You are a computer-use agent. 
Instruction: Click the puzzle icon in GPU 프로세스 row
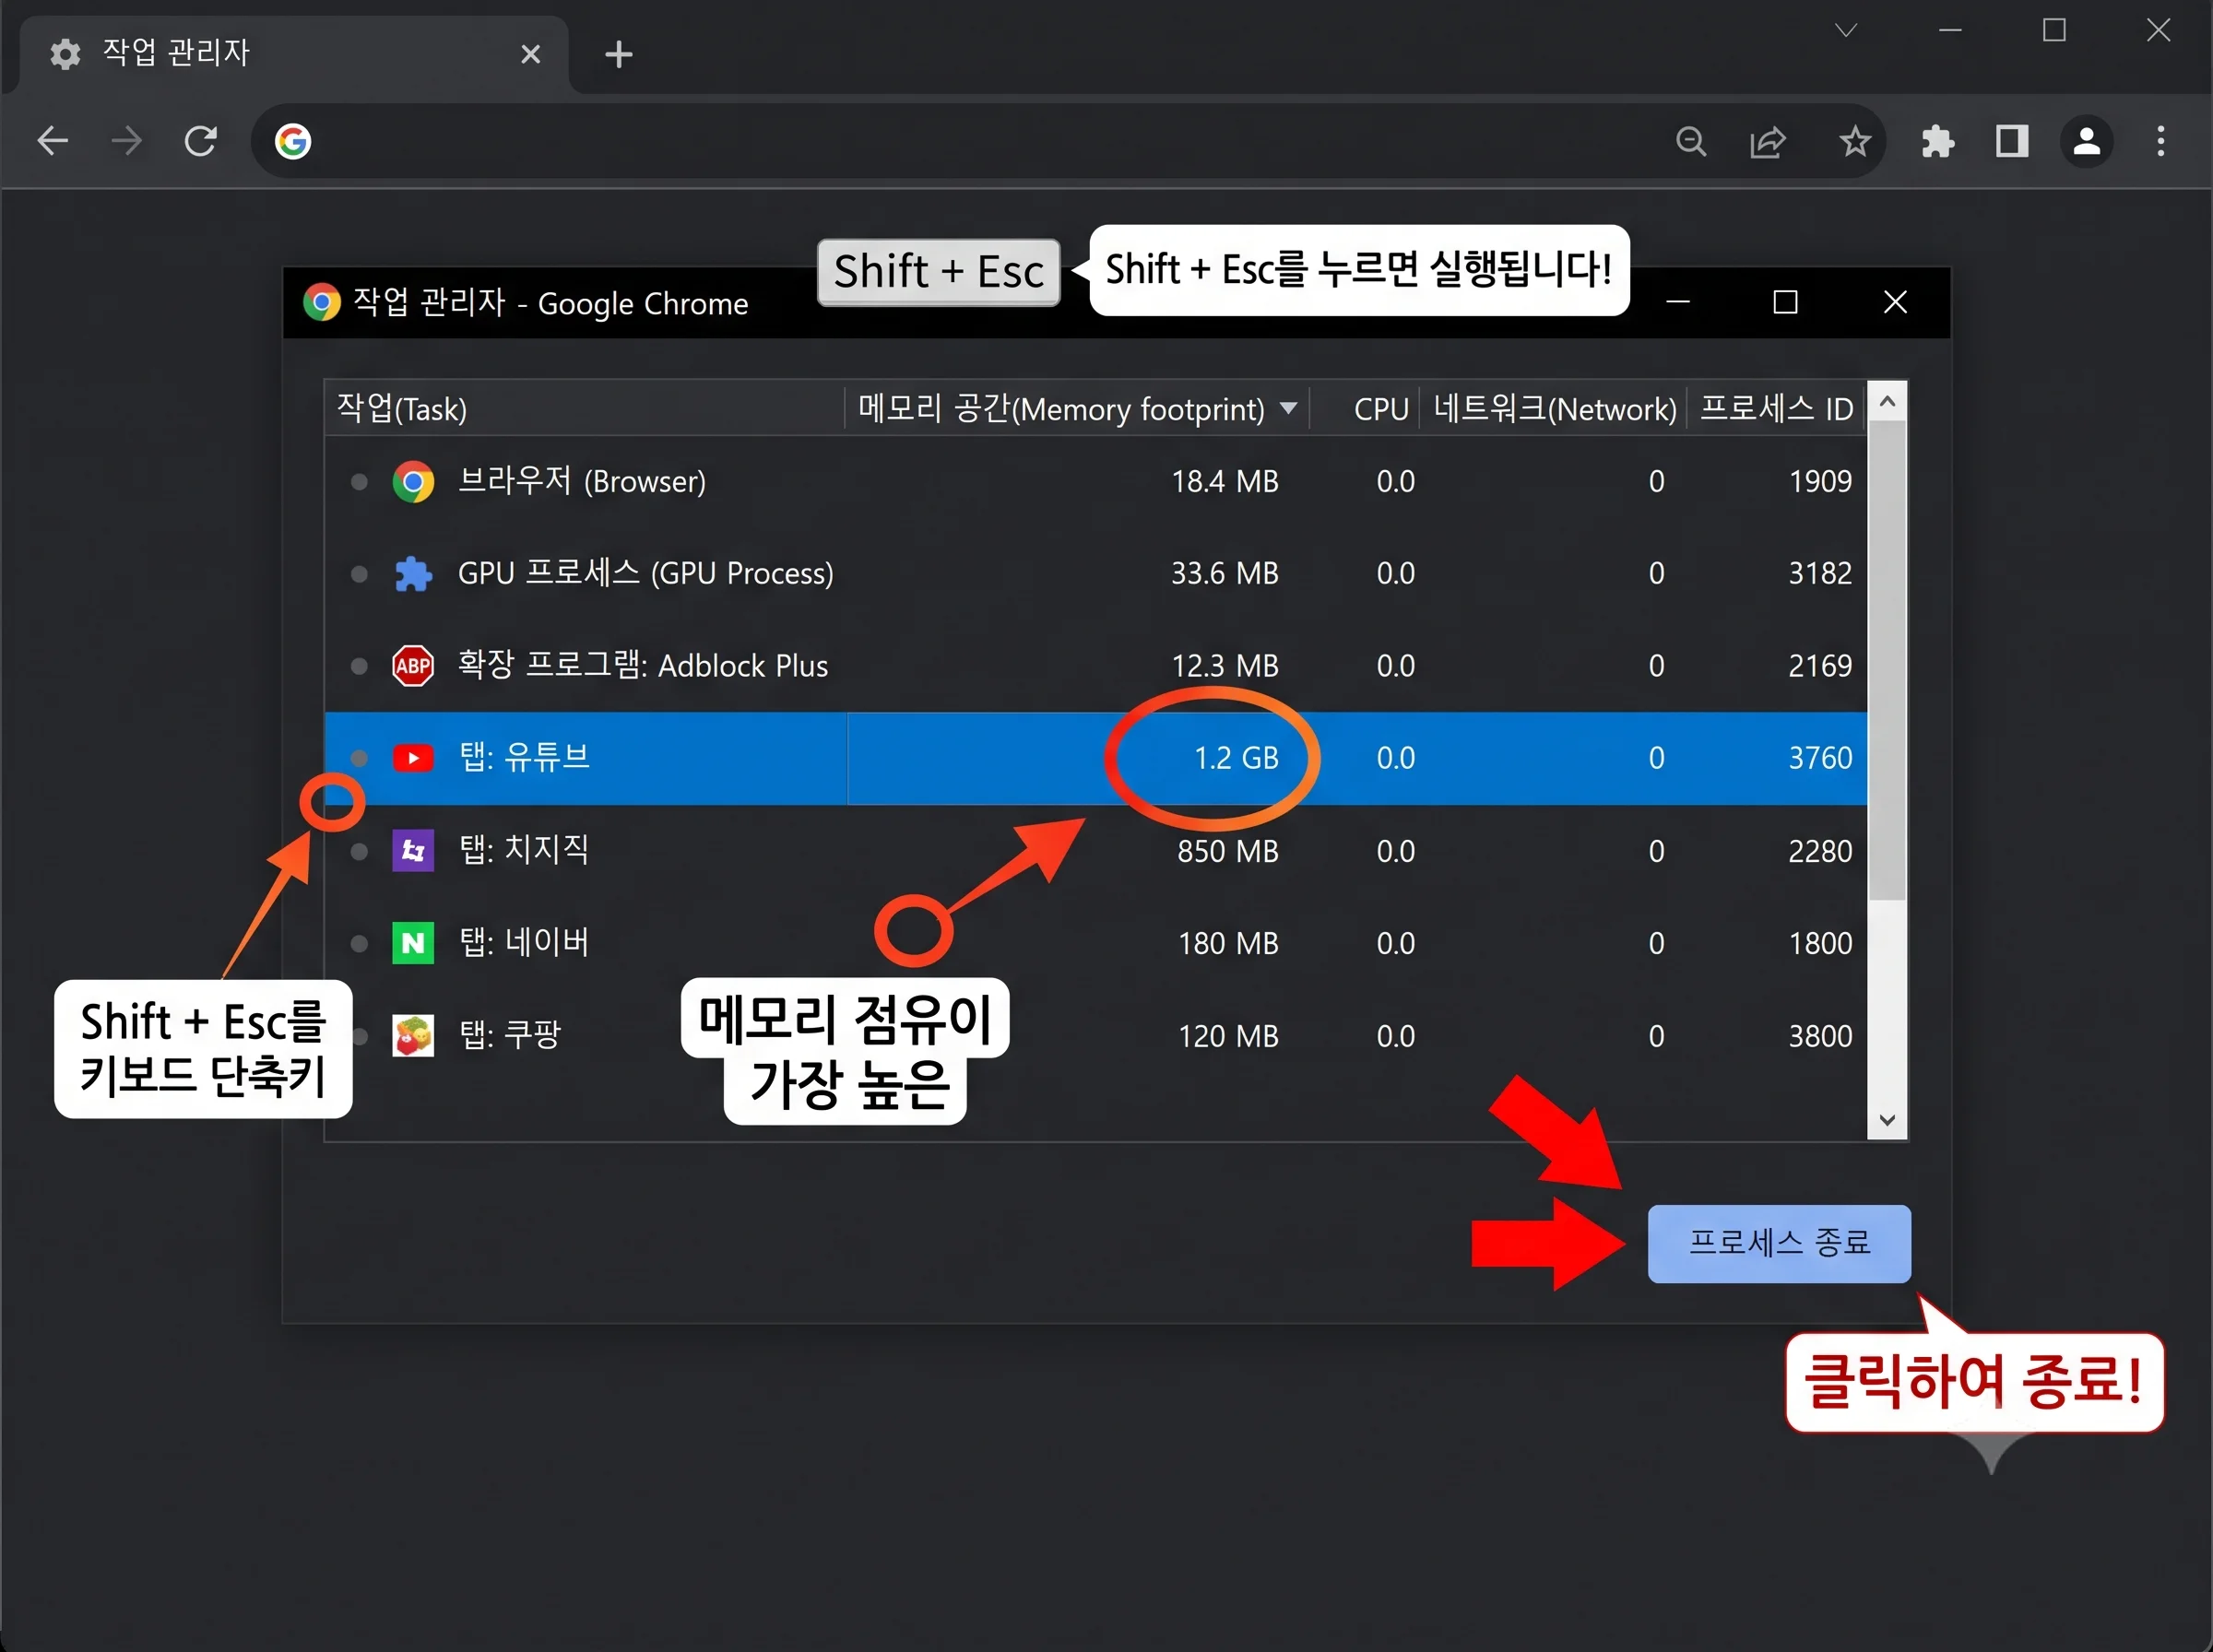tap(413, 574)
